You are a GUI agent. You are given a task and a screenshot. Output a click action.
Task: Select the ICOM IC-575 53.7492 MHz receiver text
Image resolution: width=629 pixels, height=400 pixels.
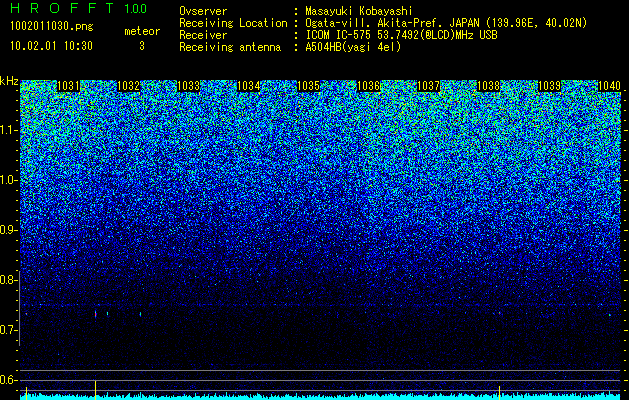click(402, 35)
